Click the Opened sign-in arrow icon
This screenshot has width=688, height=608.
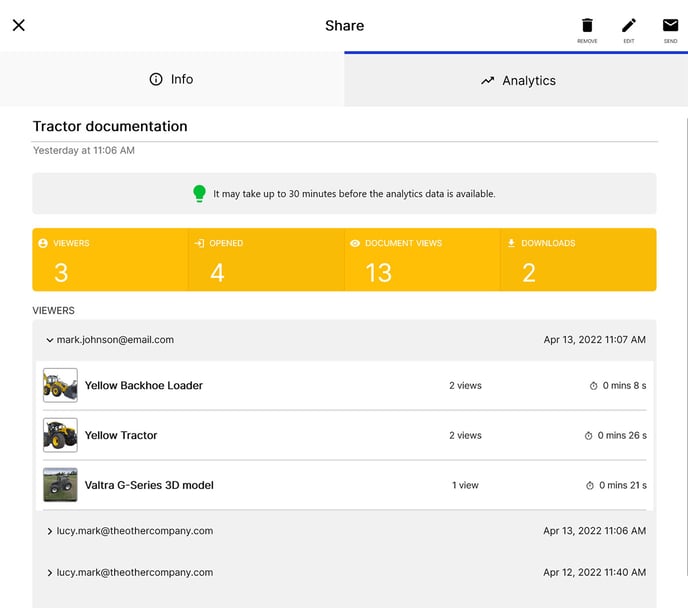(199, 243)
